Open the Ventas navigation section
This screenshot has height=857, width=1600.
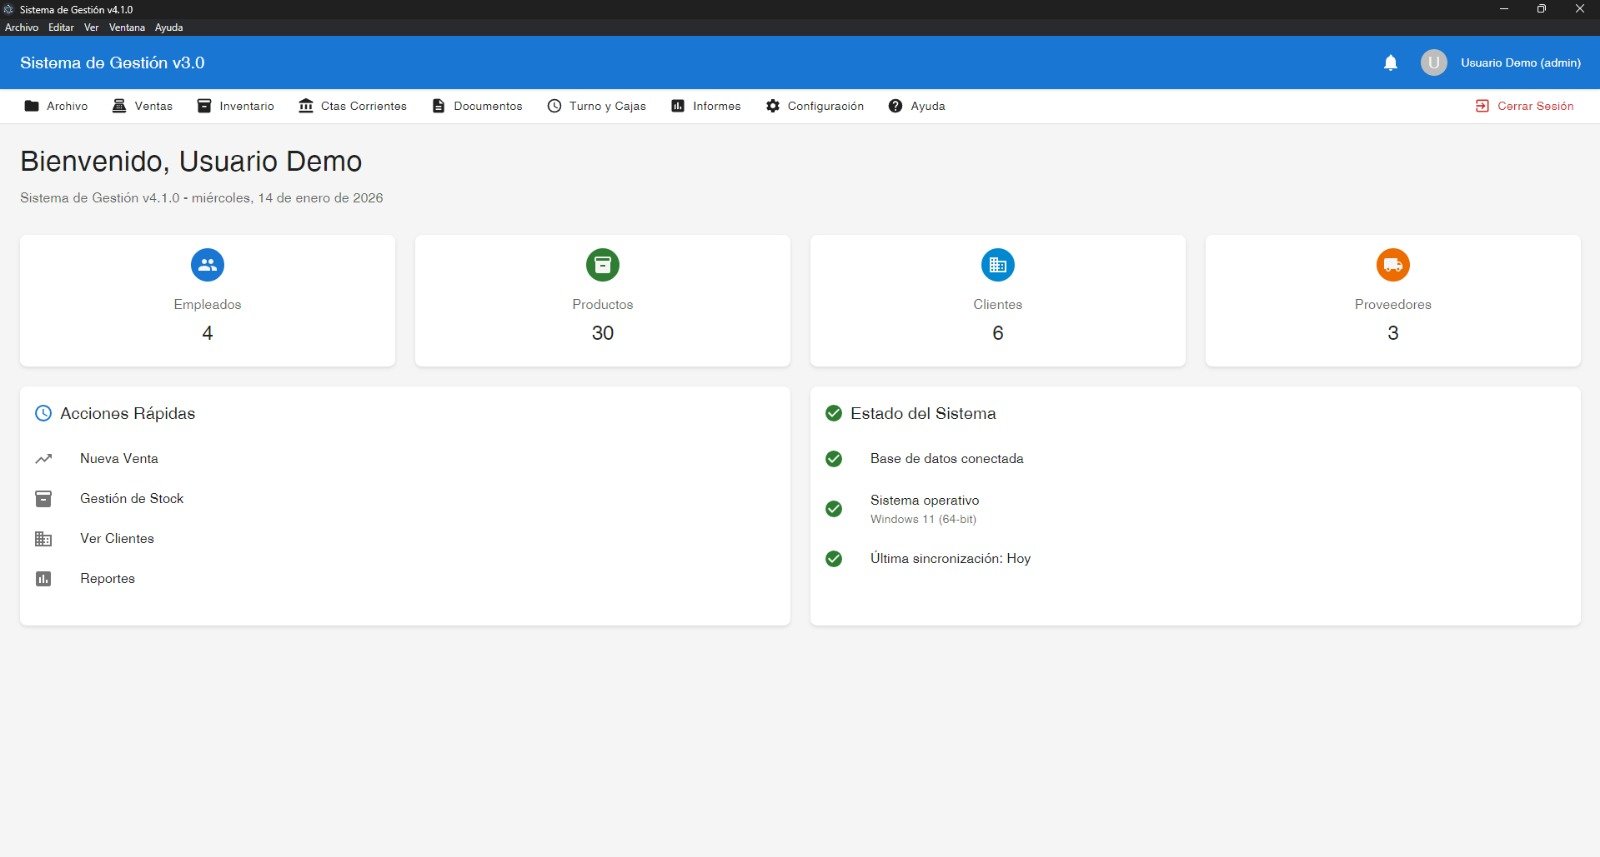coord(142,106)
